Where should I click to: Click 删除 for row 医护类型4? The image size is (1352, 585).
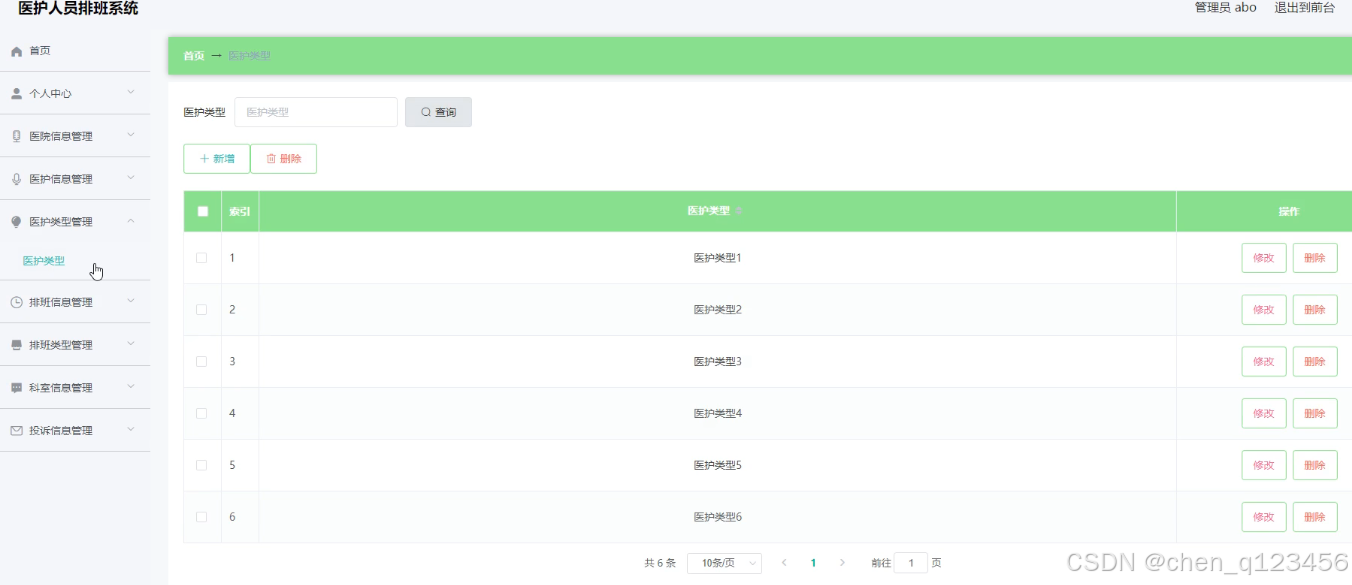pos(1315,413)
